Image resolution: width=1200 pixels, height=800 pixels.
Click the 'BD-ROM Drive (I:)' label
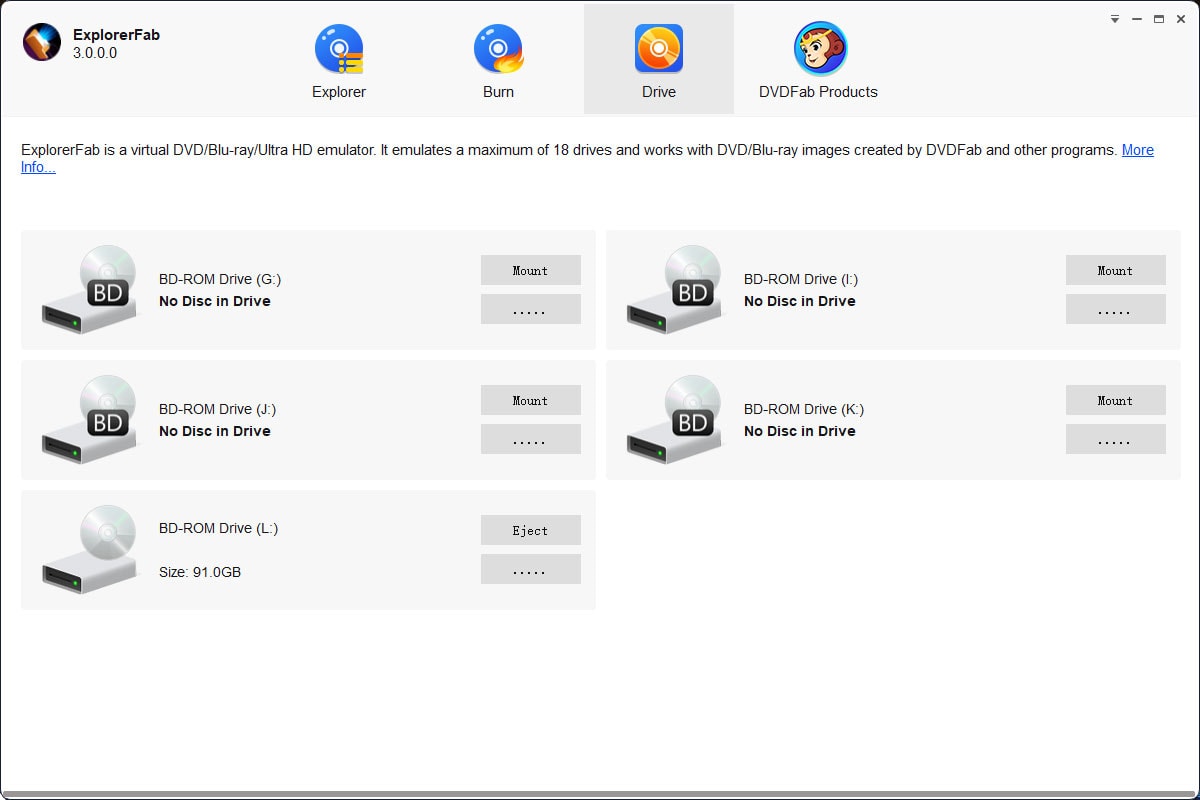click(801, 279)
